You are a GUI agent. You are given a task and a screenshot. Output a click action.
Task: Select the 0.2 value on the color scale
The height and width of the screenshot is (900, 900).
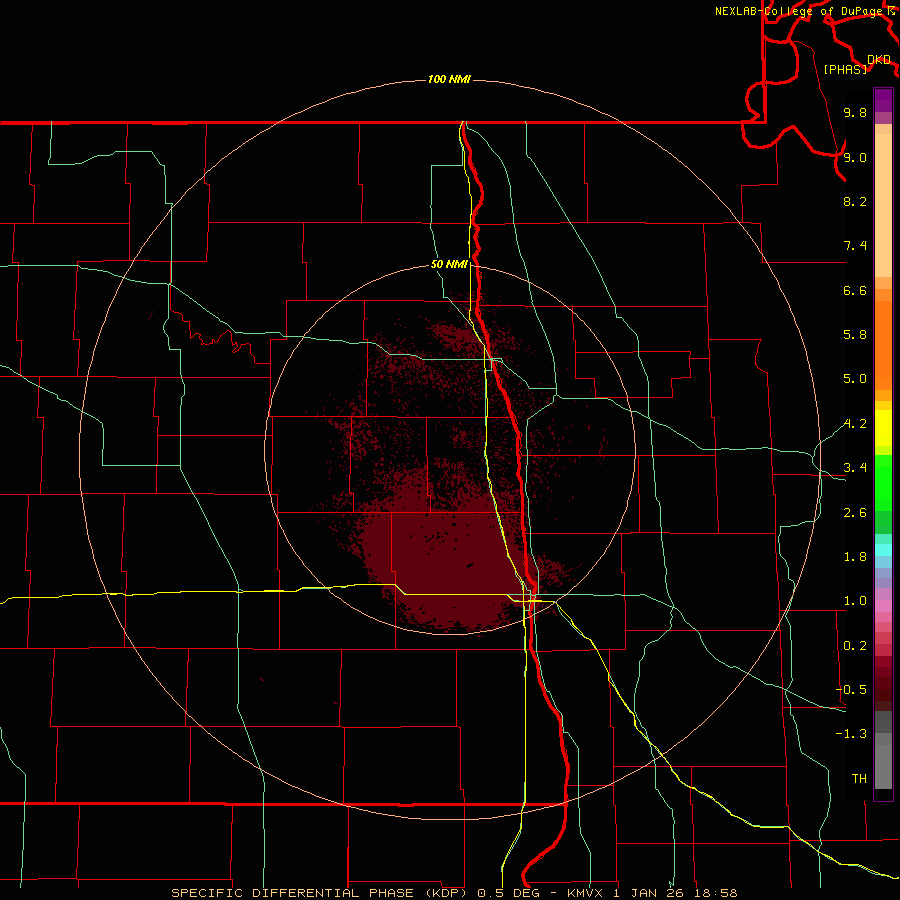855,646
